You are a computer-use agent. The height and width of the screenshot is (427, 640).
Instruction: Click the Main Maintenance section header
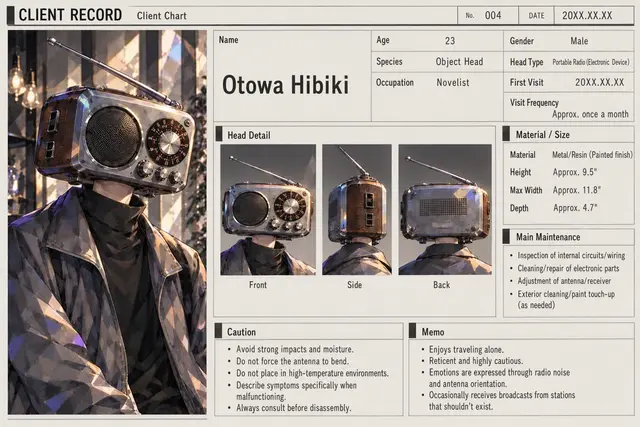point(548,237)
